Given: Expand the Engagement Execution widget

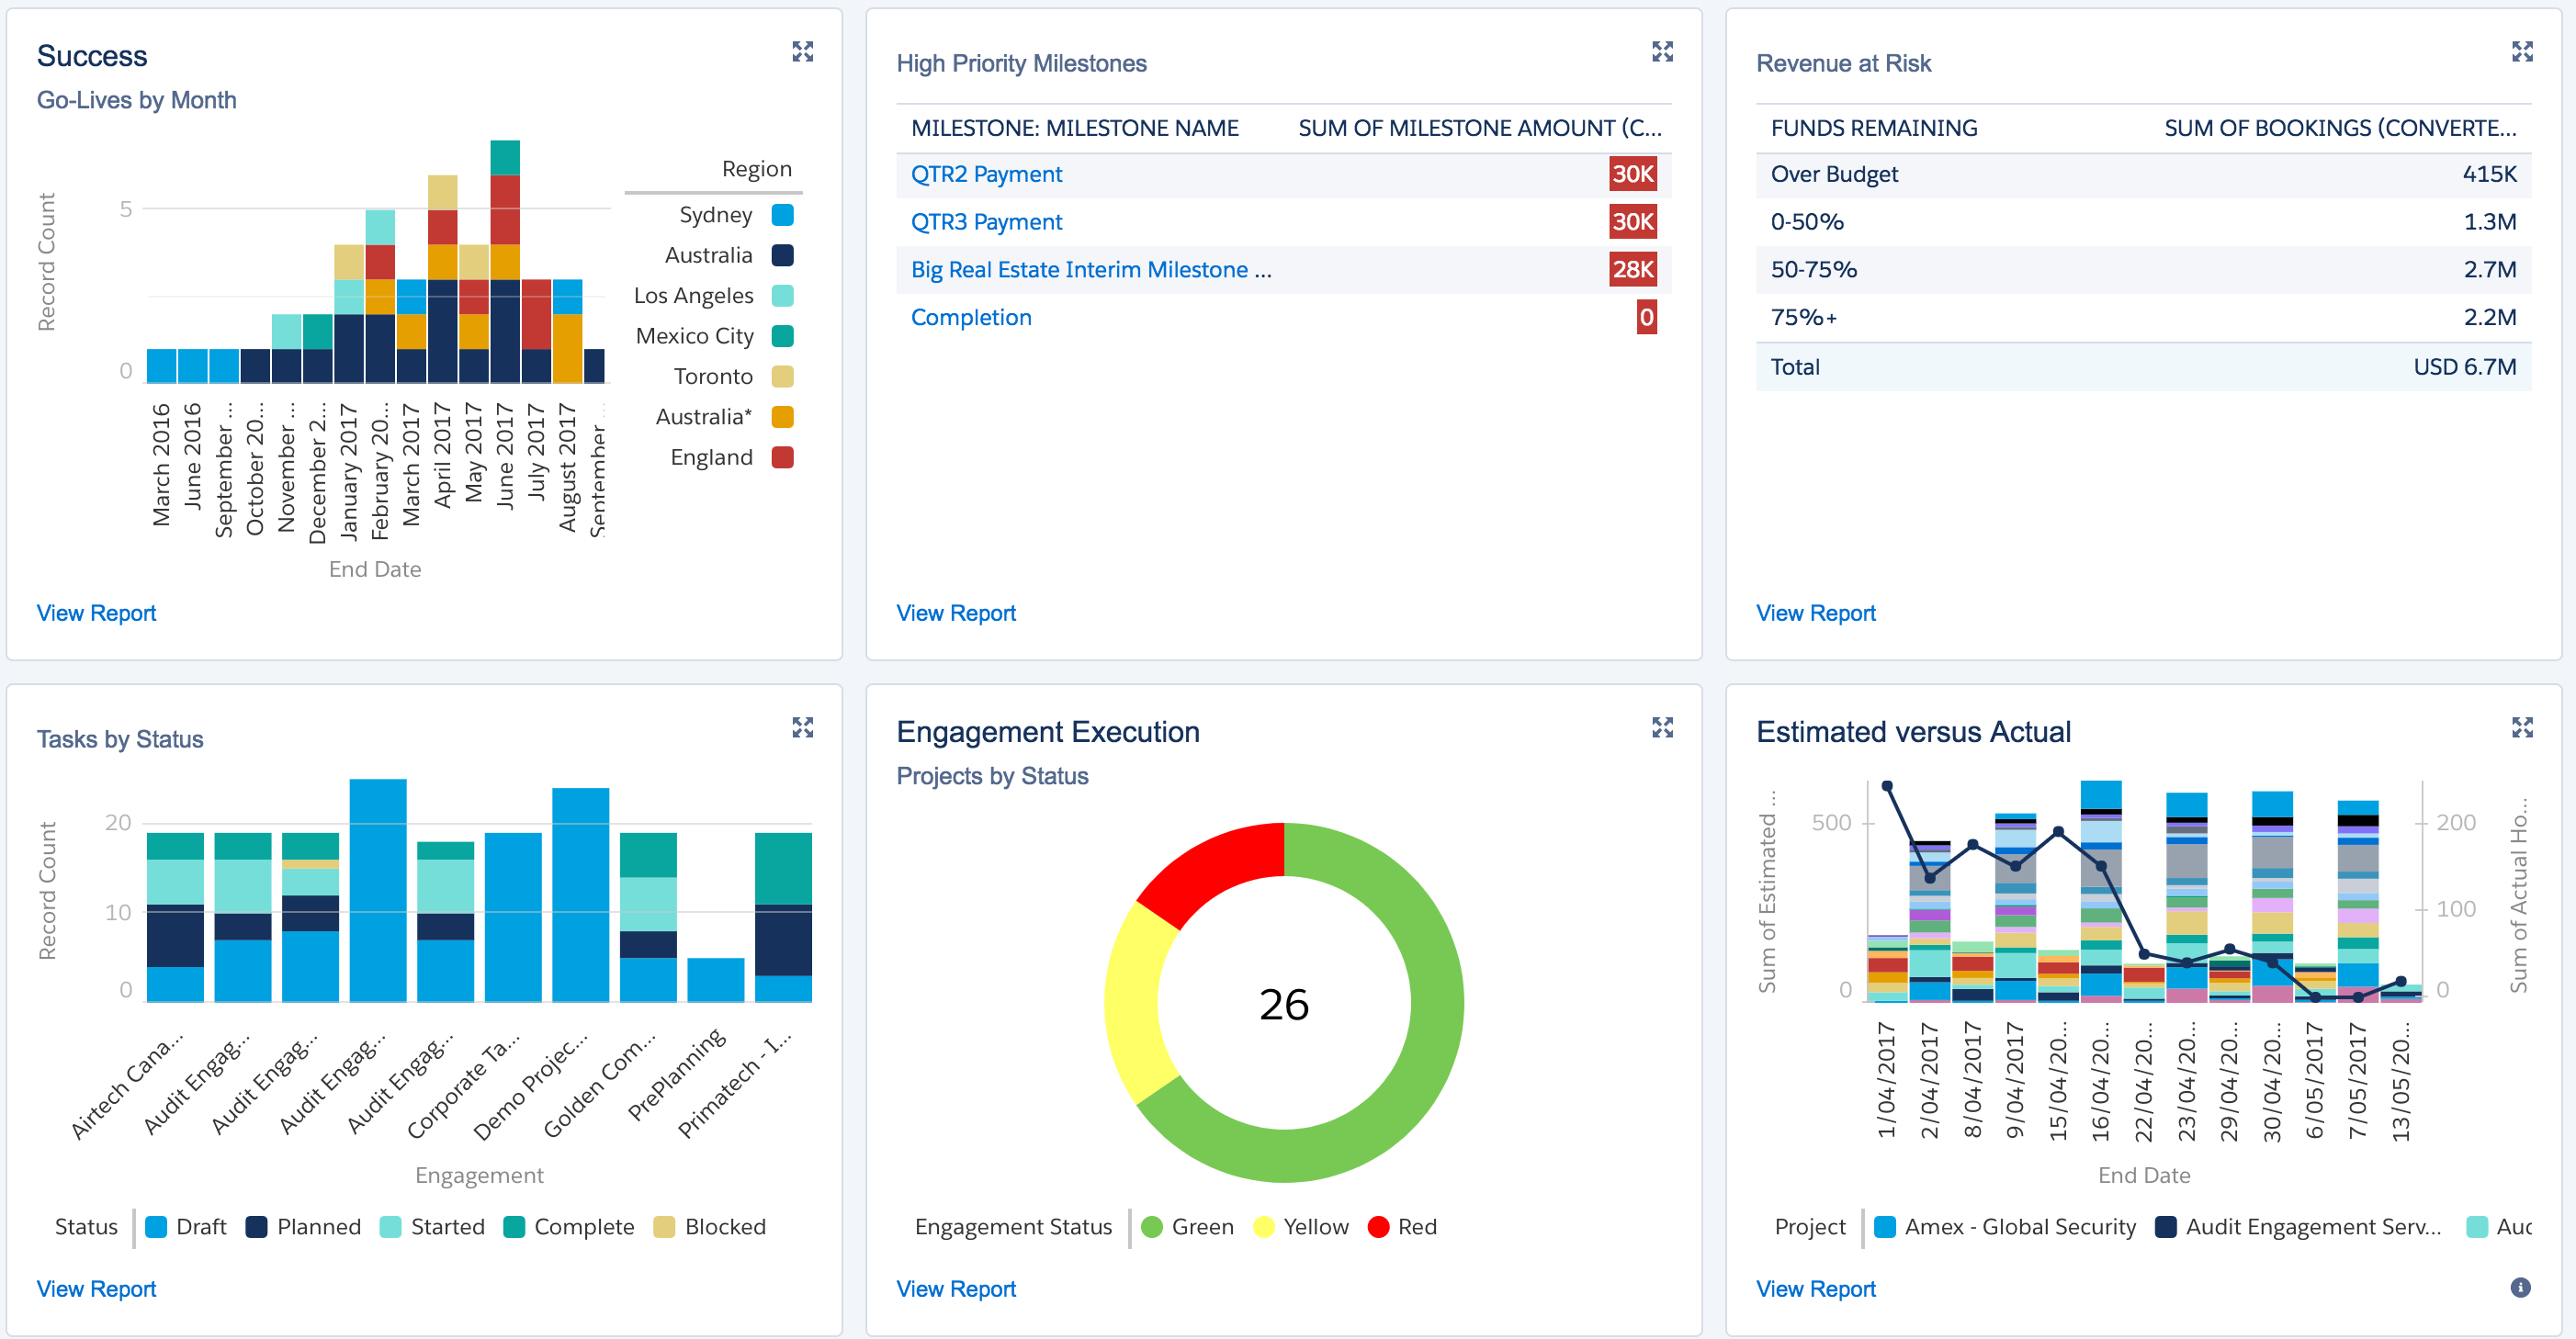Looking at the screenshot, I should [x=1661, y=727].
